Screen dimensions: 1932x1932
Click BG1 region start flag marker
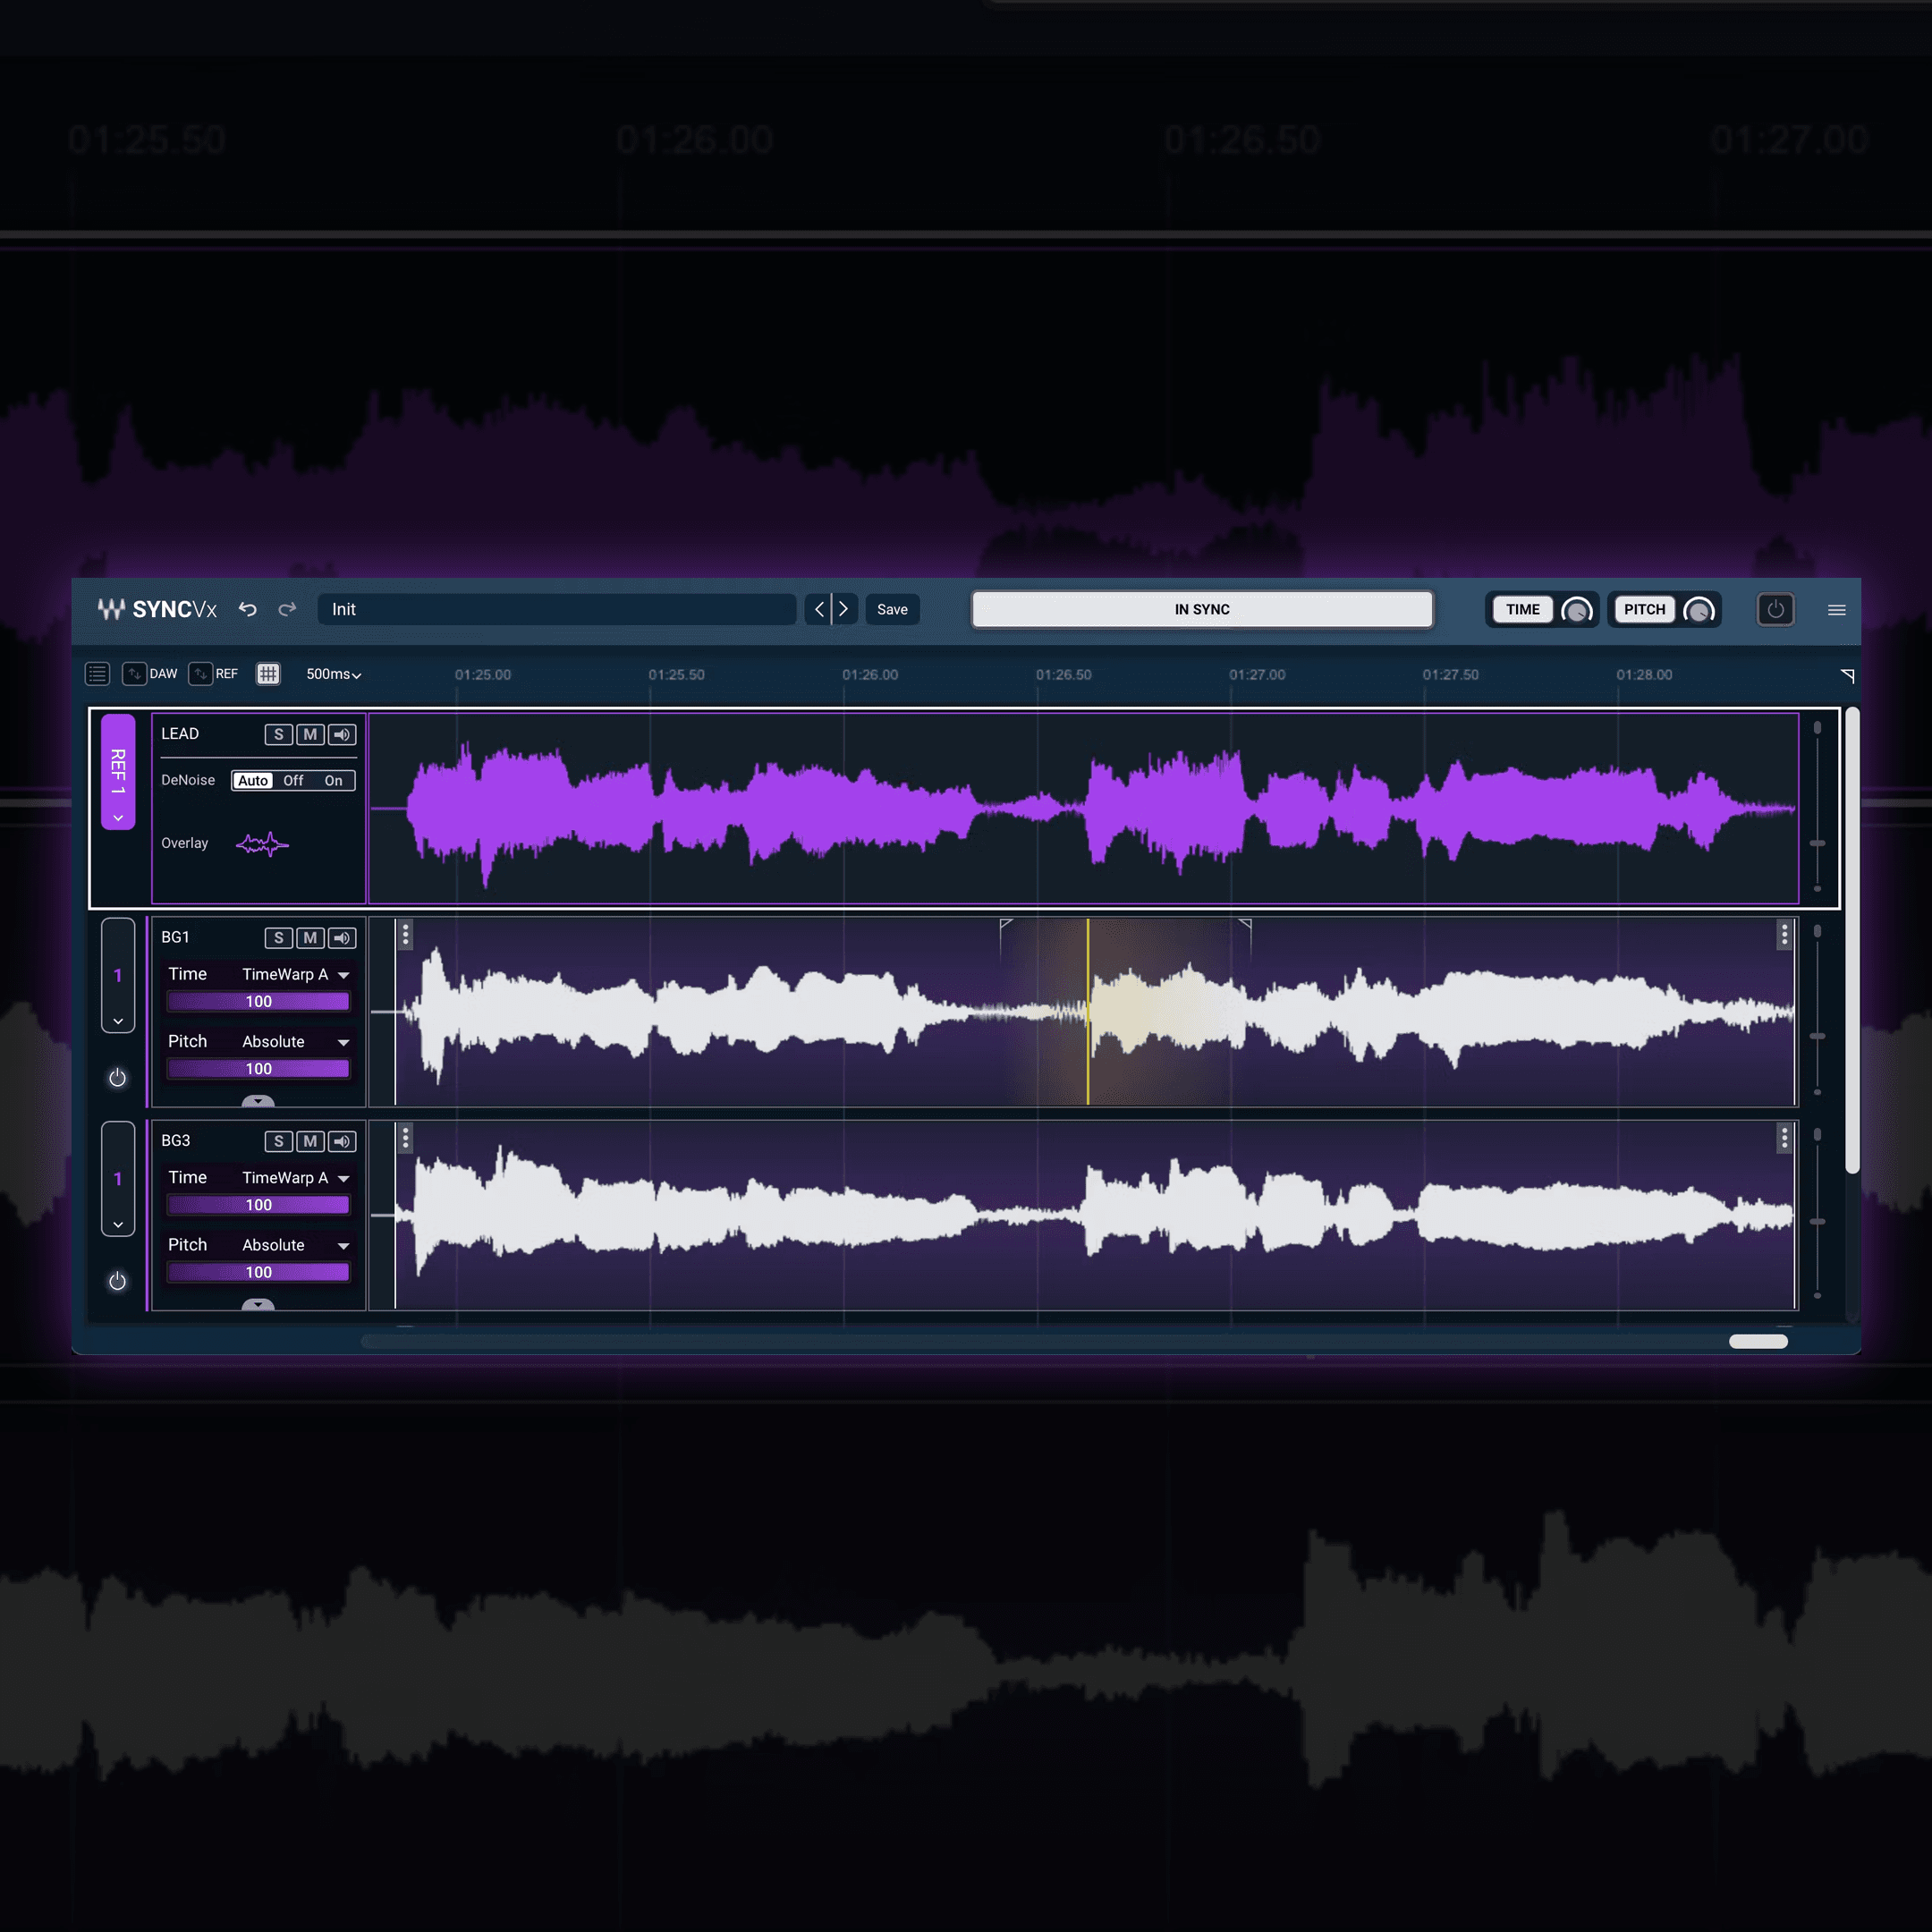coord(1006,925)
